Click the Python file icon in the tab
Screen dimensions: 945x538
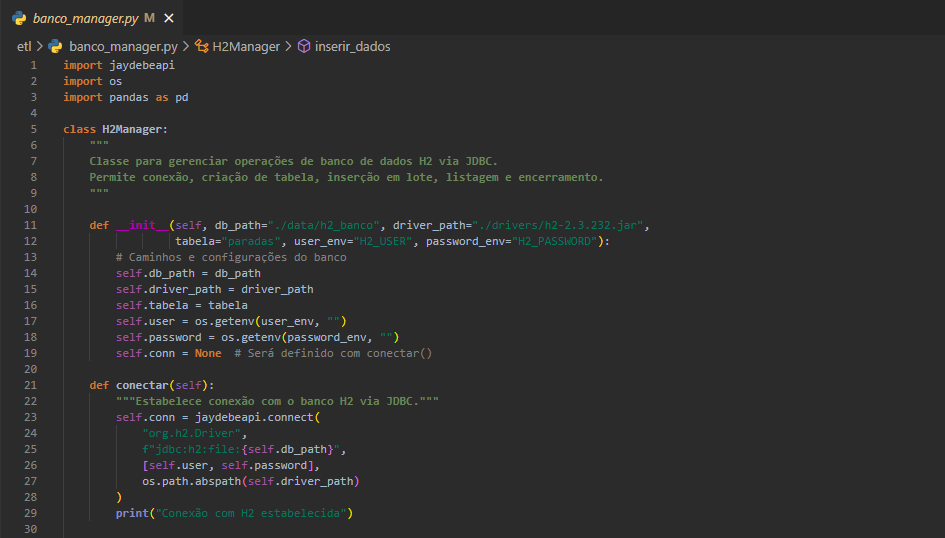19,18
